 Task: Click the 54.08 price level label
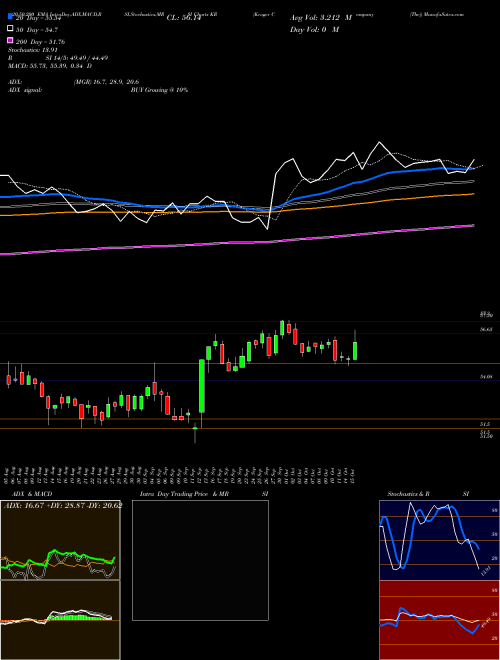pos(486,377)
